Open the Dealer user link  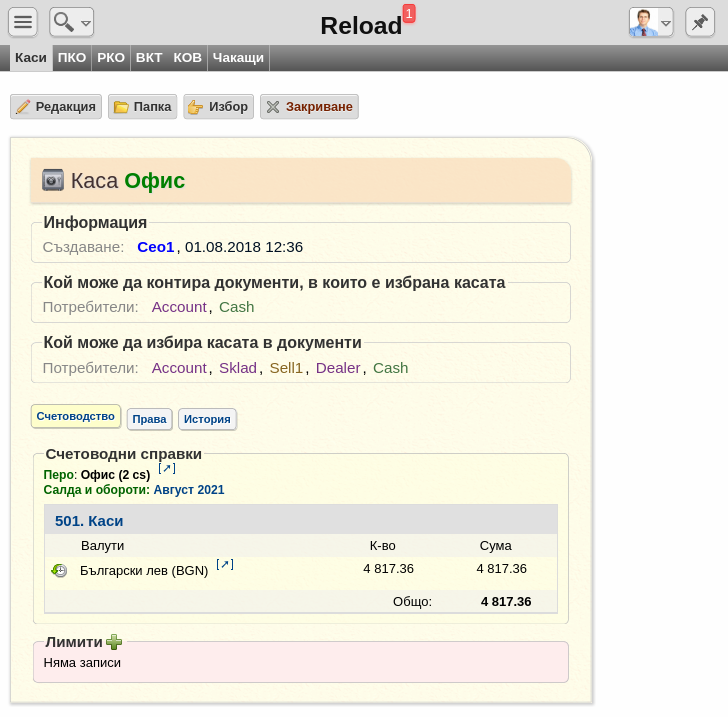coord(338,368)
